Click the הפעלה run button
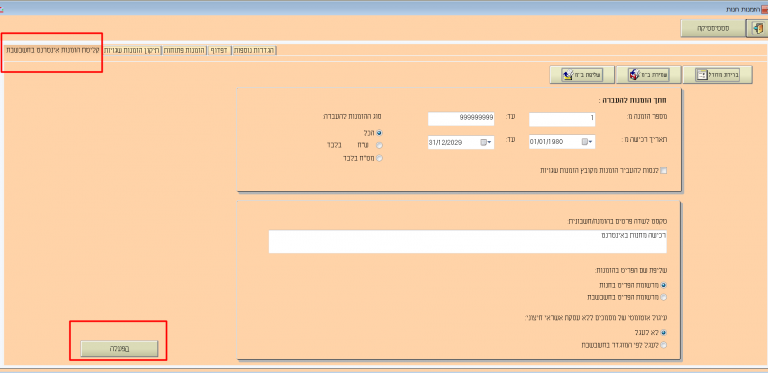This screenshot has width=768, height=373. click(120, 349)
